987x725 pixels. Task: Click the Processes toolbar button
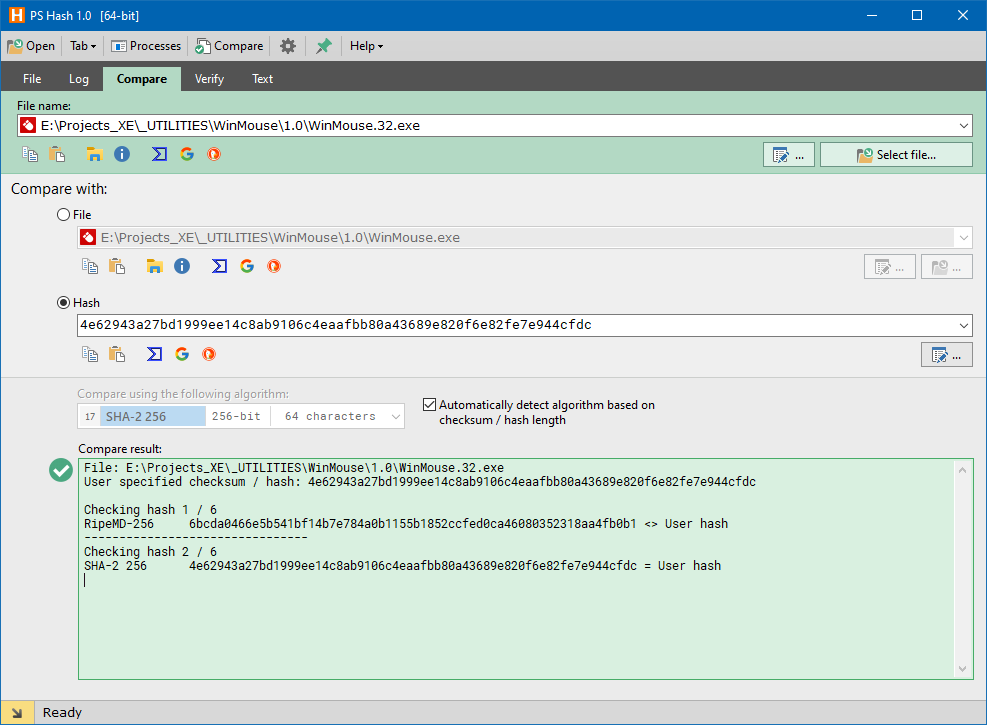146,46
